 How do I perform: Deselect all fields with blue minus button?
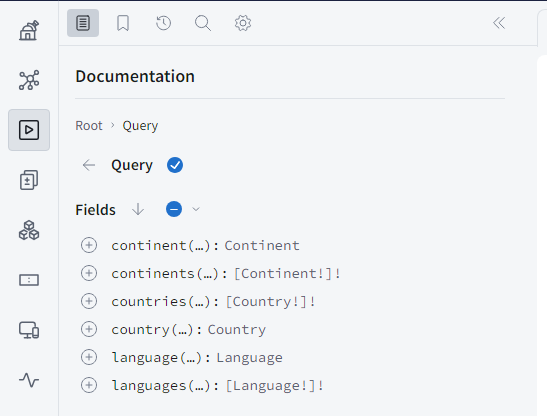[x=174, y=209]
